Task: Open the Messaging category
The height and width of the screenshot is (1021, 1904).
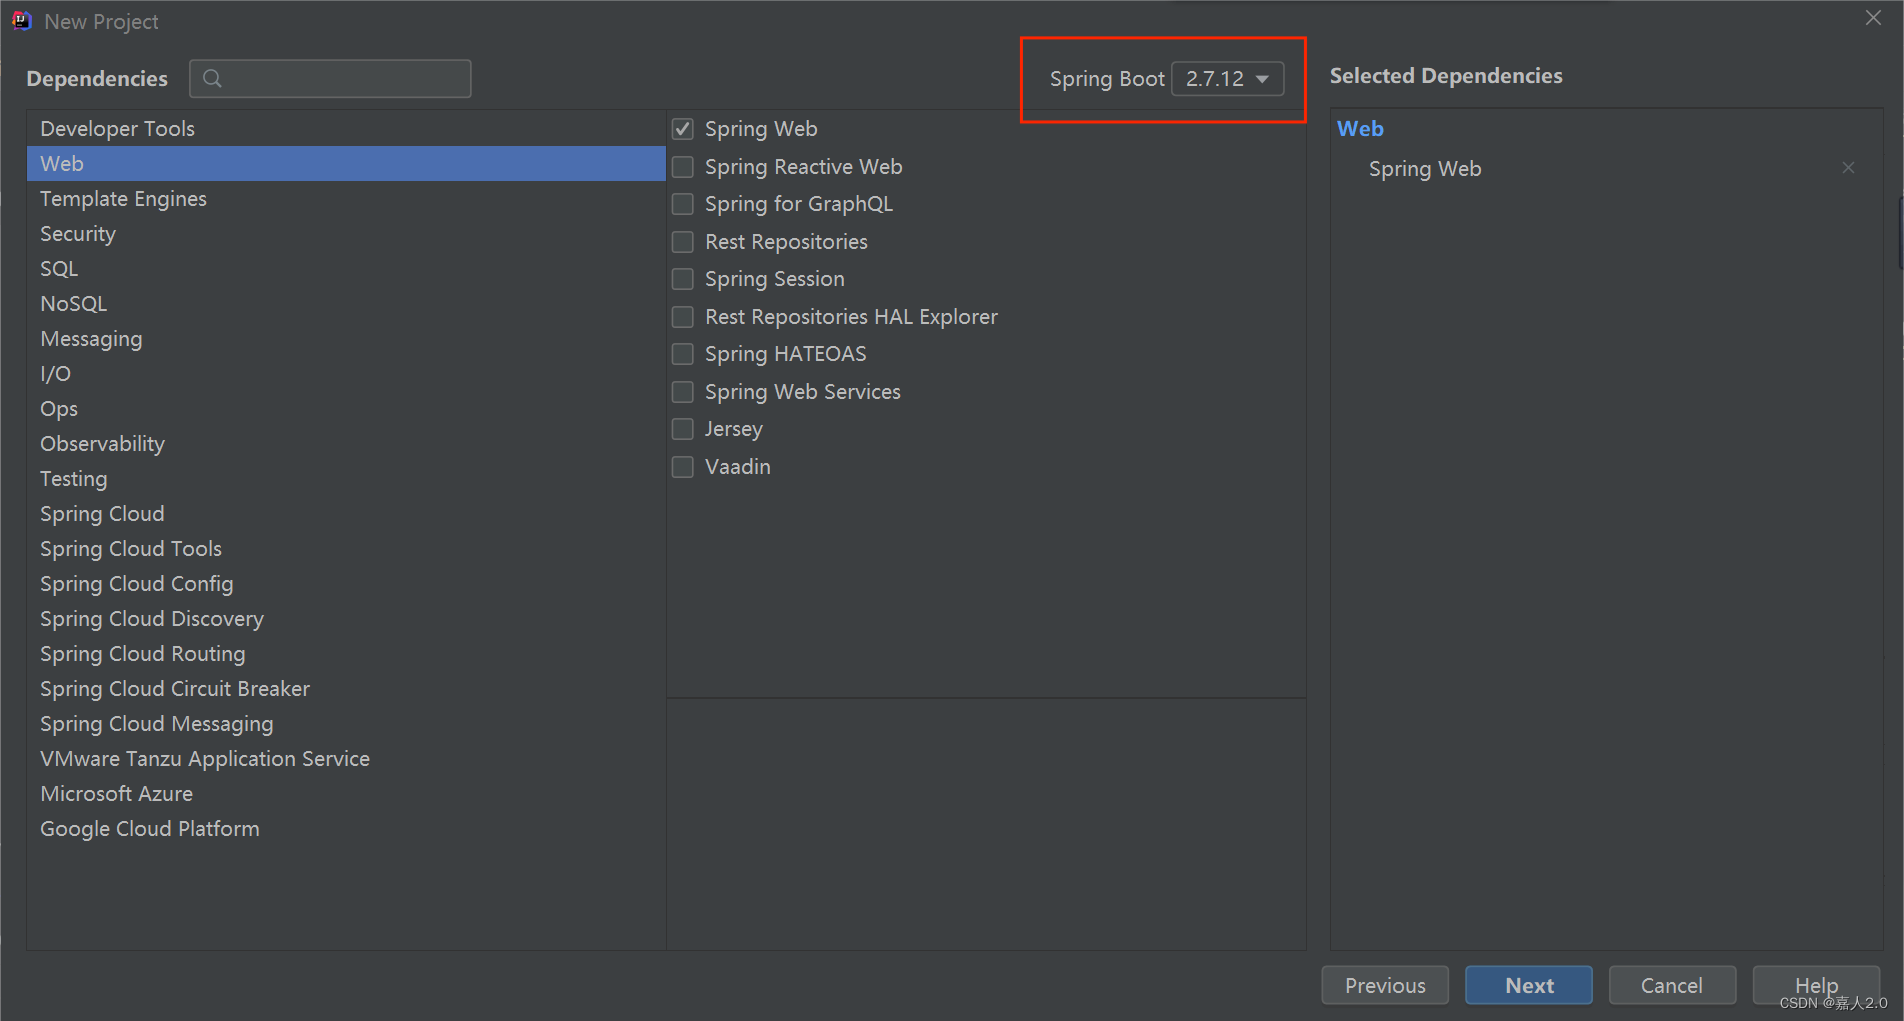Action: point(346,338)
